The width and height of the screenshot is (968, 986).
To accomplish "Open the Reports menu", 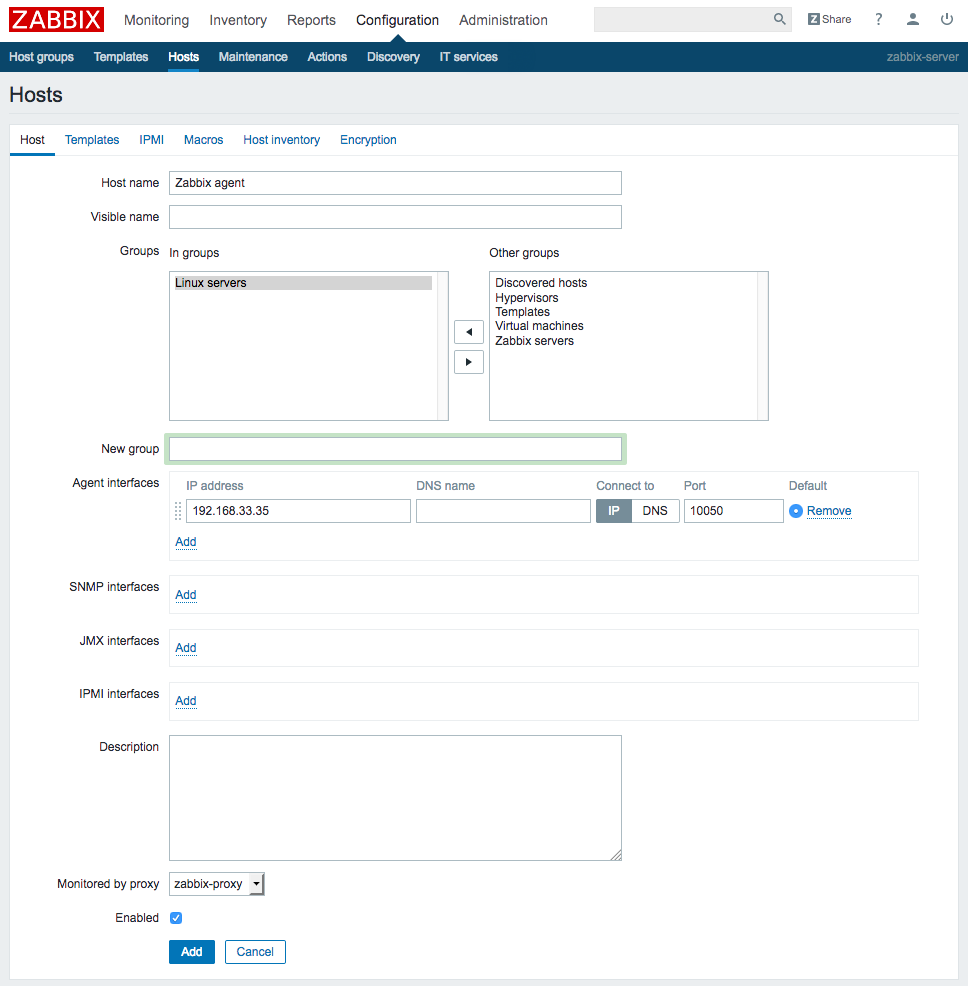I will 311,20.
